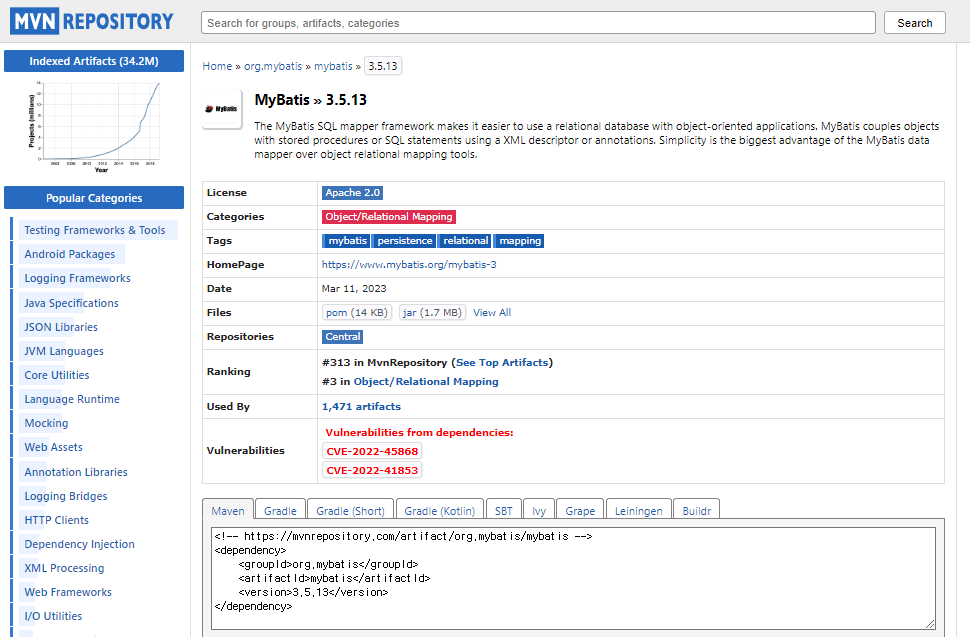Open JSON Libraries category
This screenshot has height=637, width=970.
coord(61,327)
